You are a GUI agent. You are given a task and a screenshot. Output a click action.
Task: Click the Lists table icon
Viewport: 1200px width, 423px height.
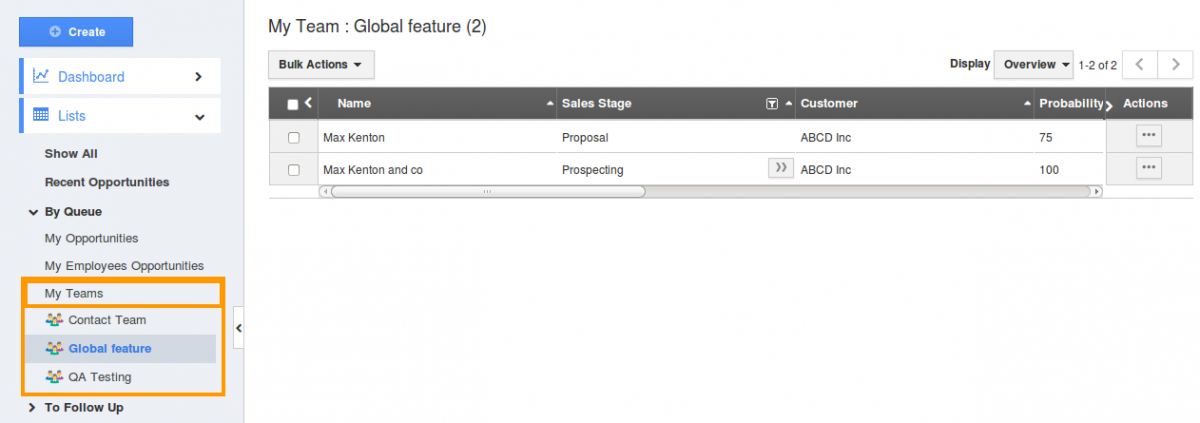point(41,115)
